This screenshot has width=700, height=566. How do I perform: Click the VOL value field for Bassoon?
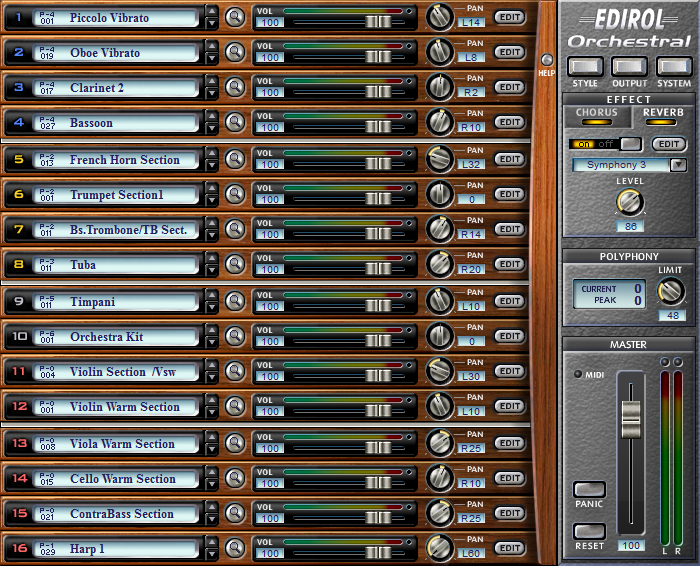[270, 128]
